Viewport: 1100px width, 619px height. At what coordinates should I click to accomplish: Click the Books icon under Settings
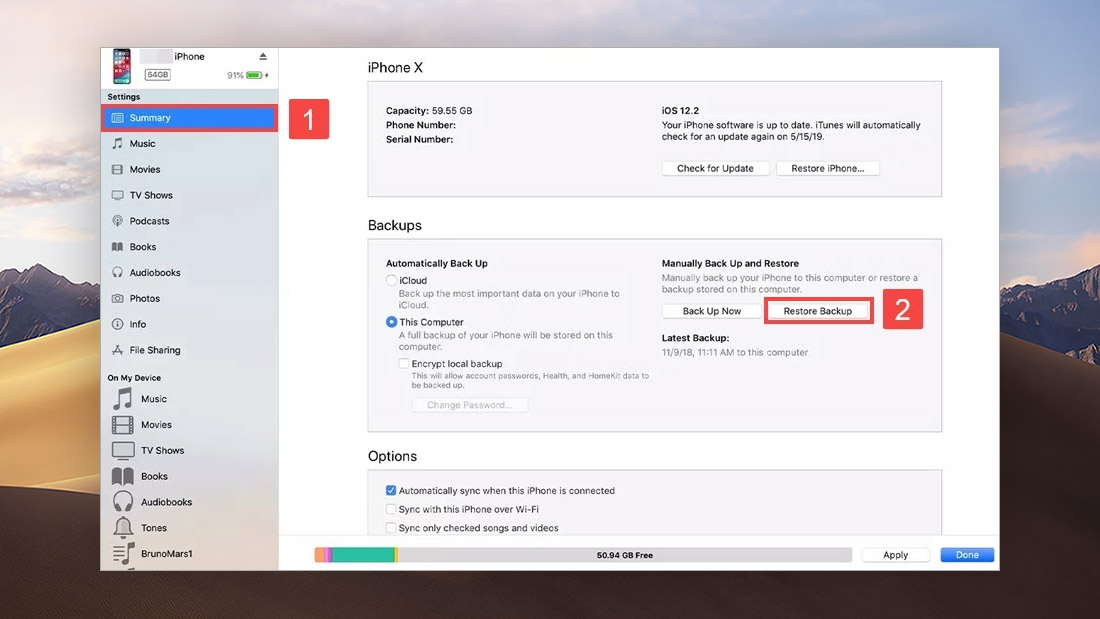point(117,247)
